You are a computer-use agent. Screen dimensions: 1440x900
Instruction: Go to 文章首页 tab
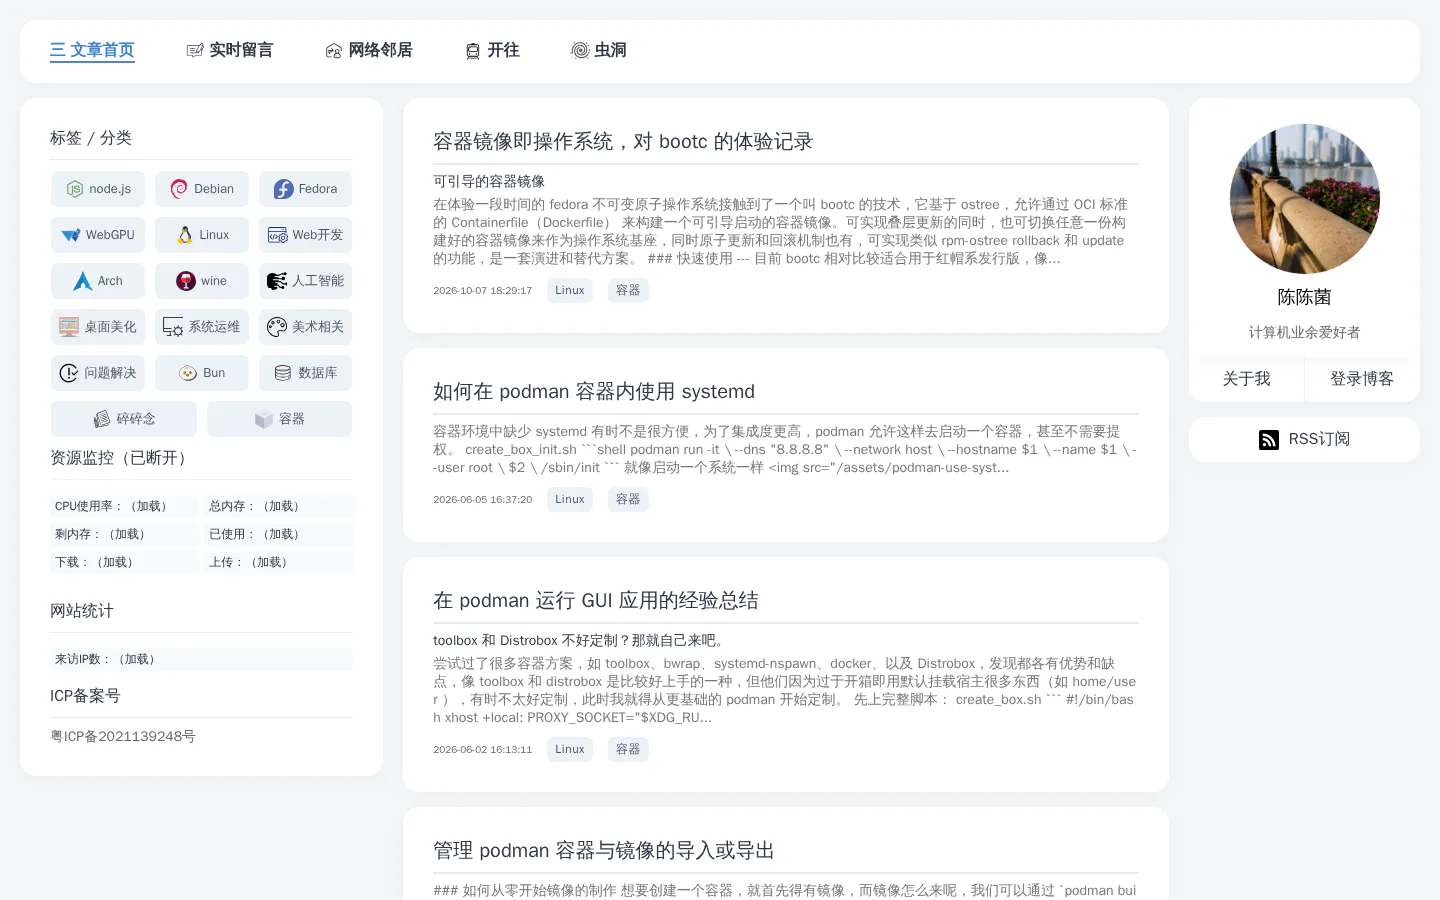pyautogui.click(x=92, y=50)
